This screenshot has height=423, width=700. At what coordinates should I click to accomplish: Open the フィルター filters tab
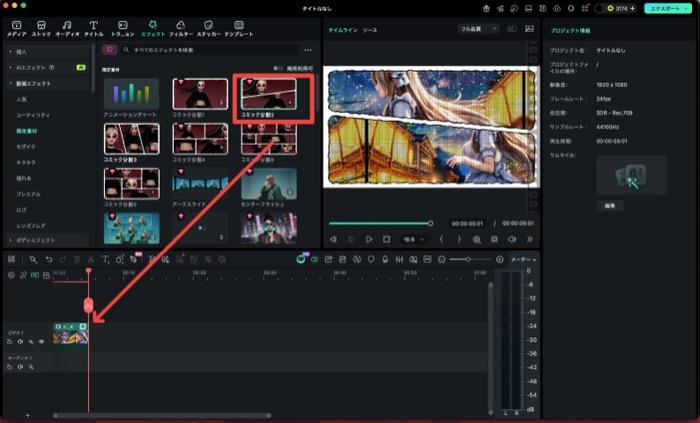[x=180, y=28]
